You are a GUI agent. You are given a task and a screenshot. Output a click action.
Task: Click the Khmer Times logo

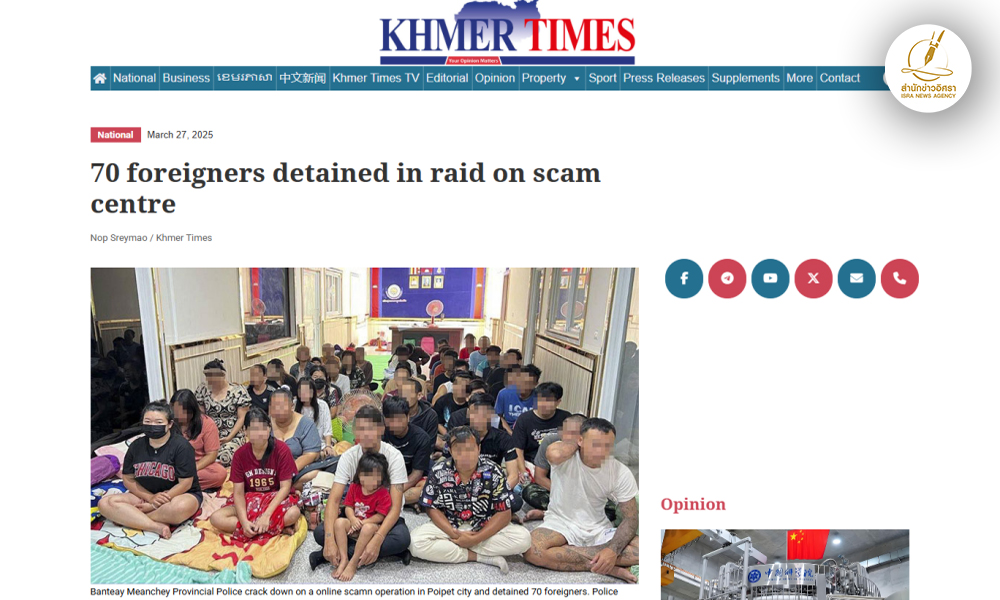click(x=507, y=34)
